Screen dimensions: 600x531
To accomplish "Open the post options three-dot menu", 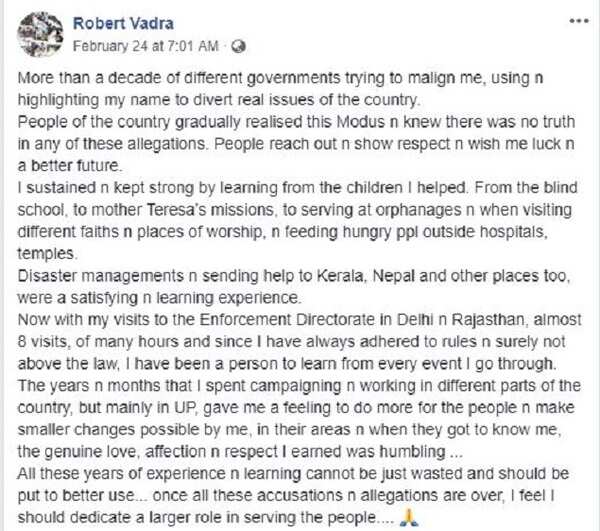I will [x=579, y=20].
